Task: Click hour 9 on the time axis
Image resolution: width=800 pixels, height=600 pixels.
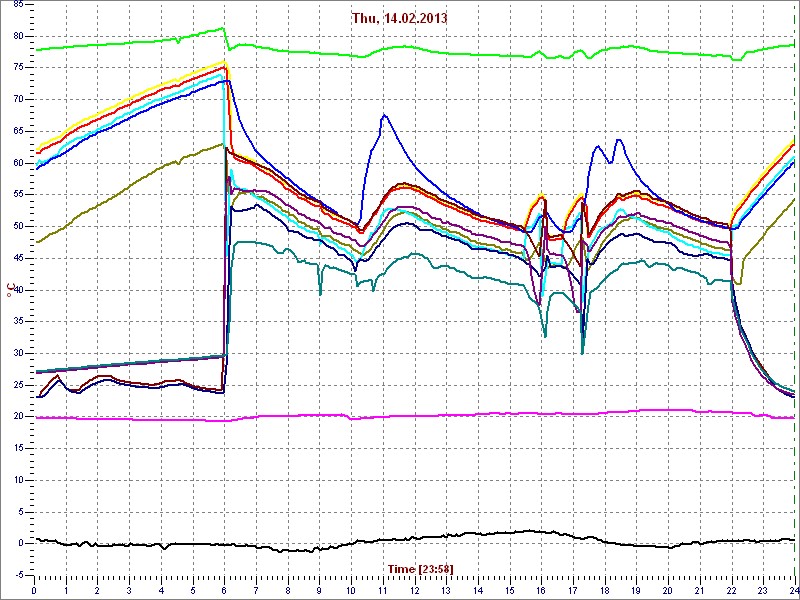Action: (319, 590)
